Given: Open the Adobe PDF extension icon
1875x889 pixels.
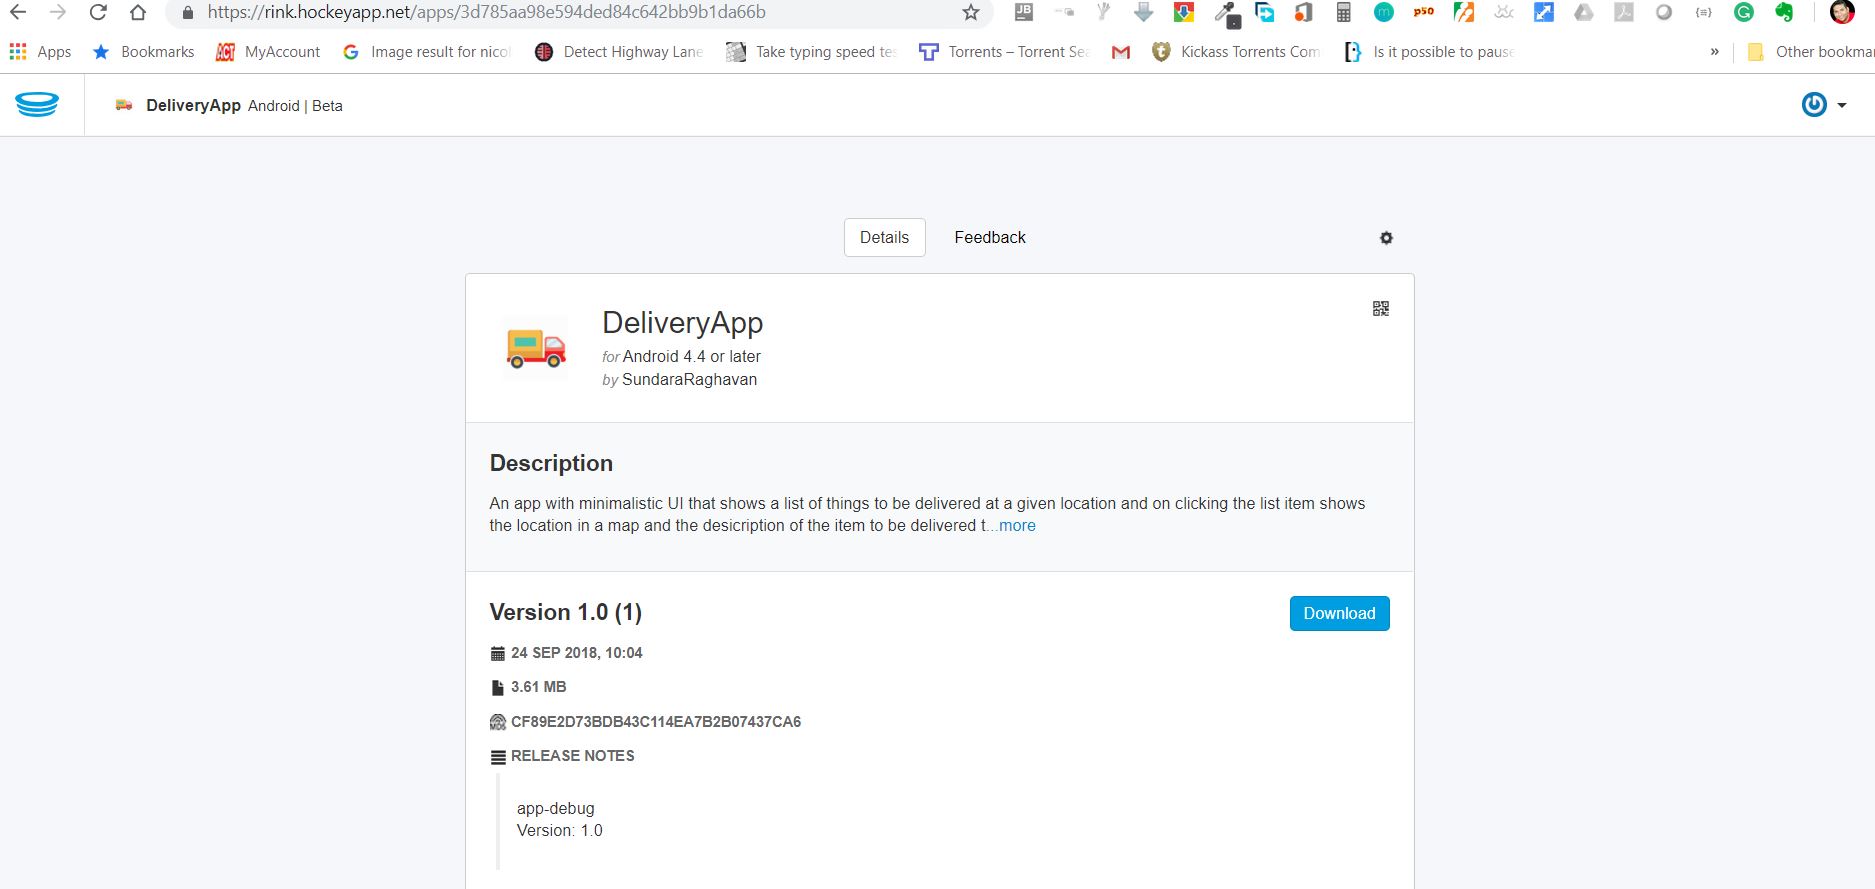Looking at the screenshot, I should pos(1624,12).
